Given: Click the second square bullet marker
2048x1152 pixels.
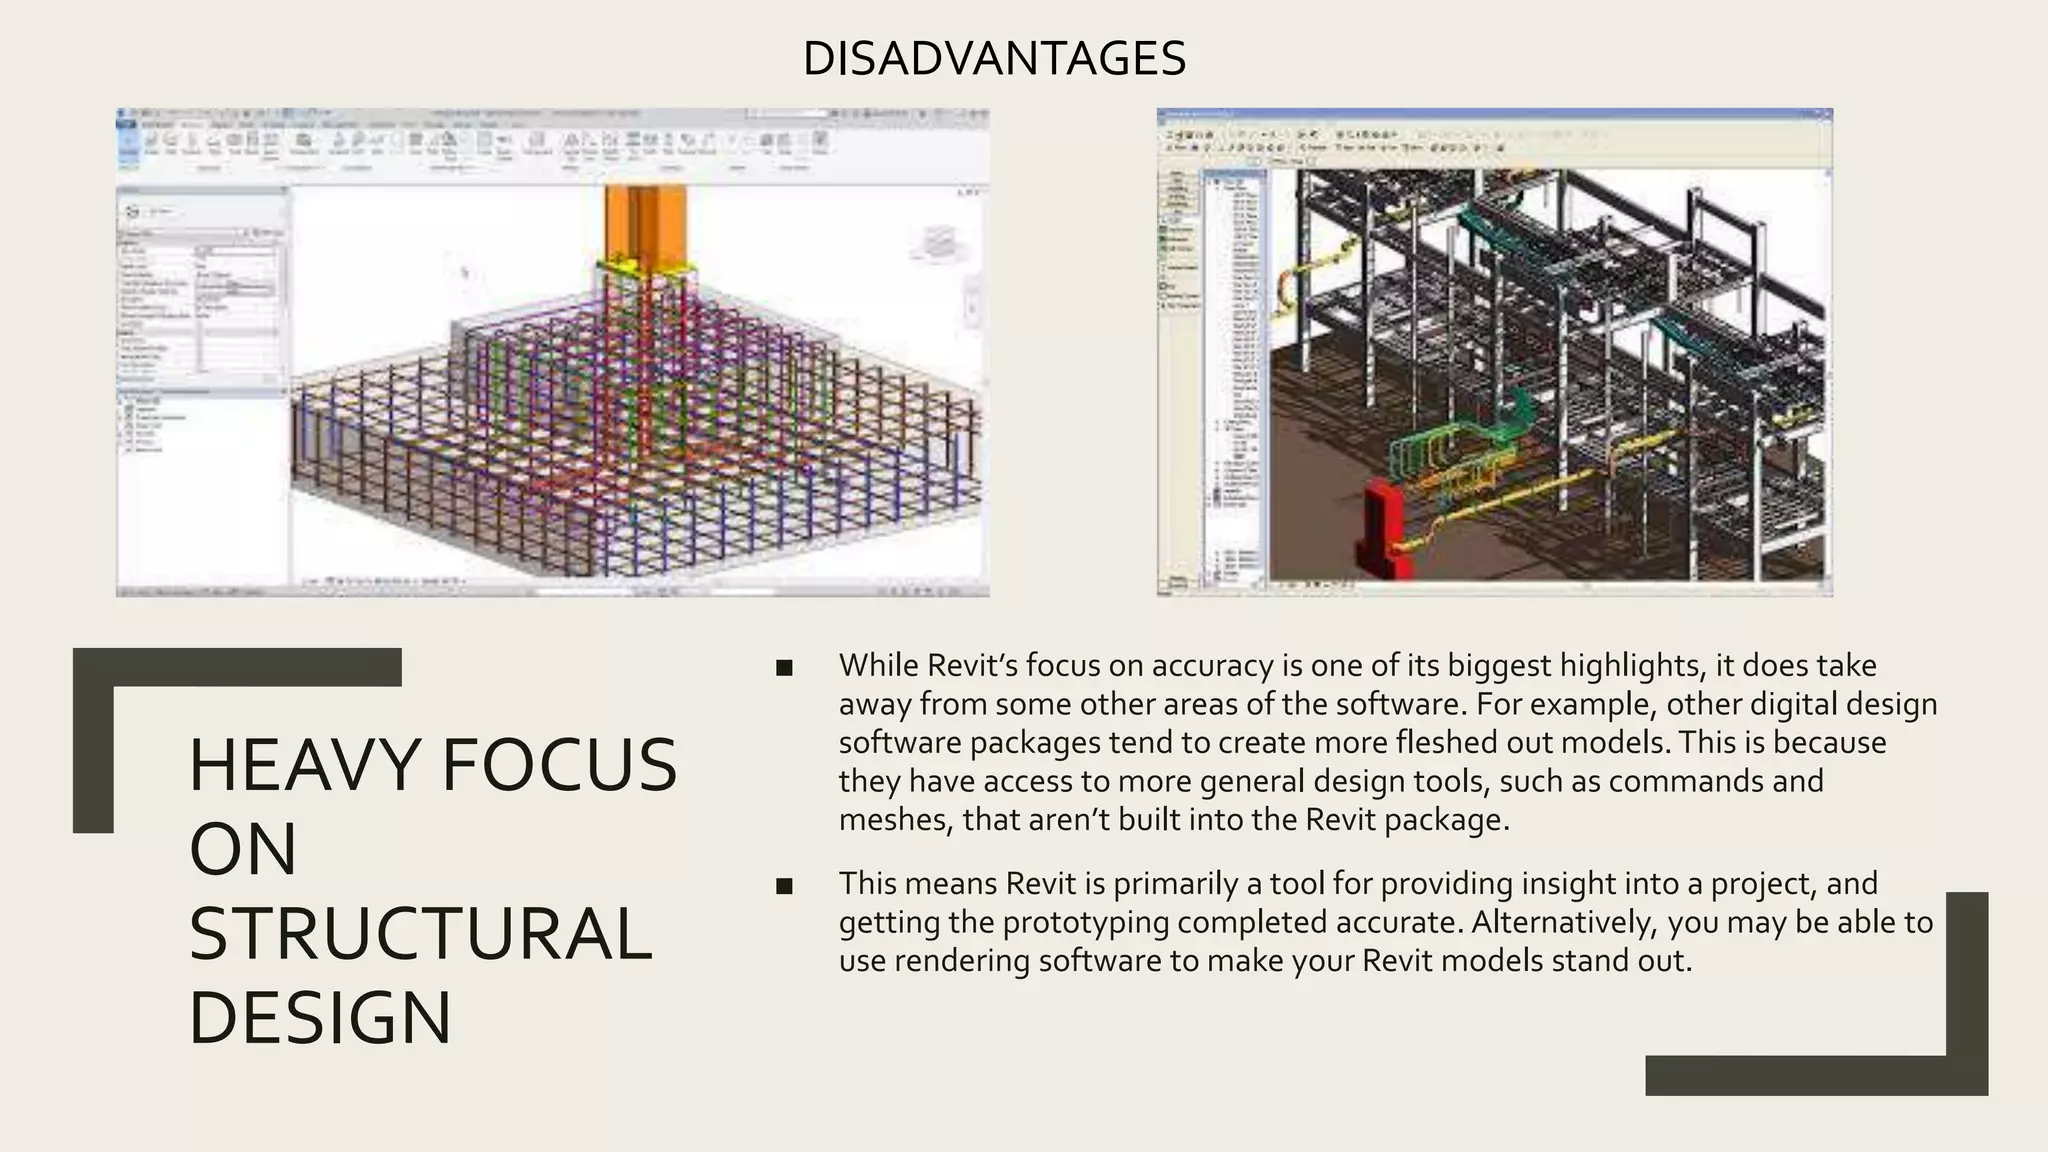Looking at the screenshot, I should [x=784, y=885].
